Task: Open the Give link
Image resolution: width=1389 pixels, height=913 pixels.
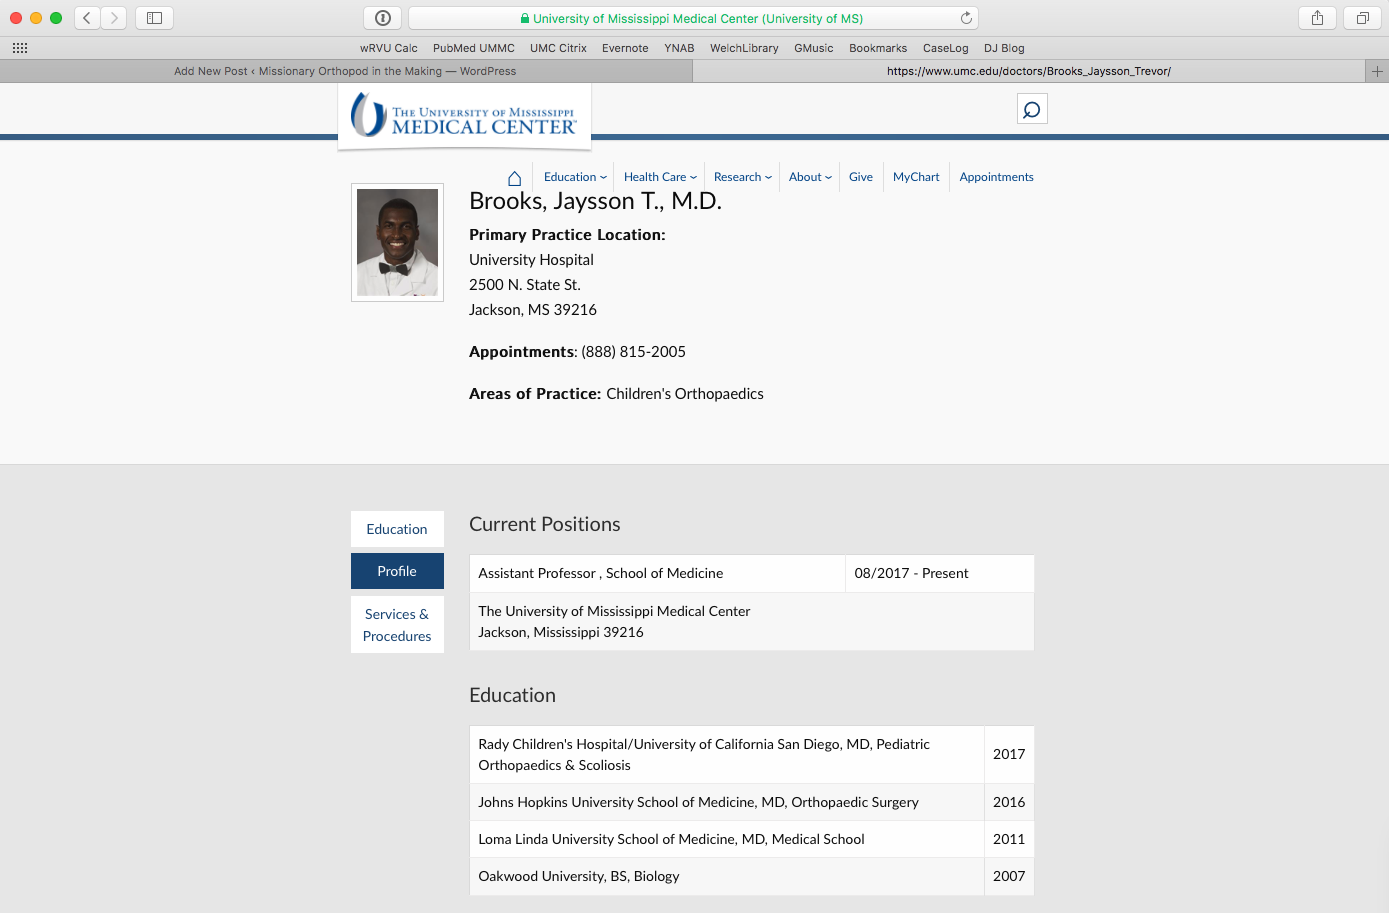Action: (861, 177)
